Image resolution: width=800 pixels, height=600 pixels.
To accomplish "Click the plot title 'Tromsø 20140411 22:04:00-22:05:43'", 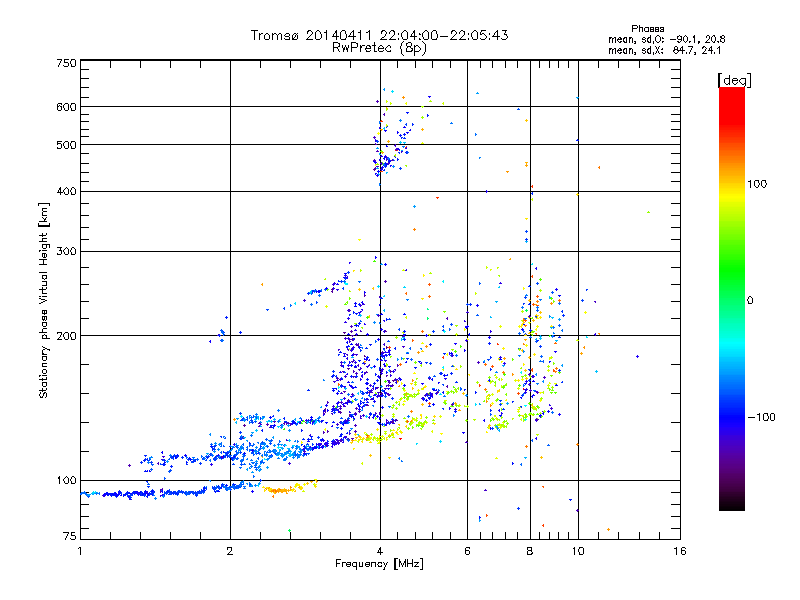I will coord(379,35).
